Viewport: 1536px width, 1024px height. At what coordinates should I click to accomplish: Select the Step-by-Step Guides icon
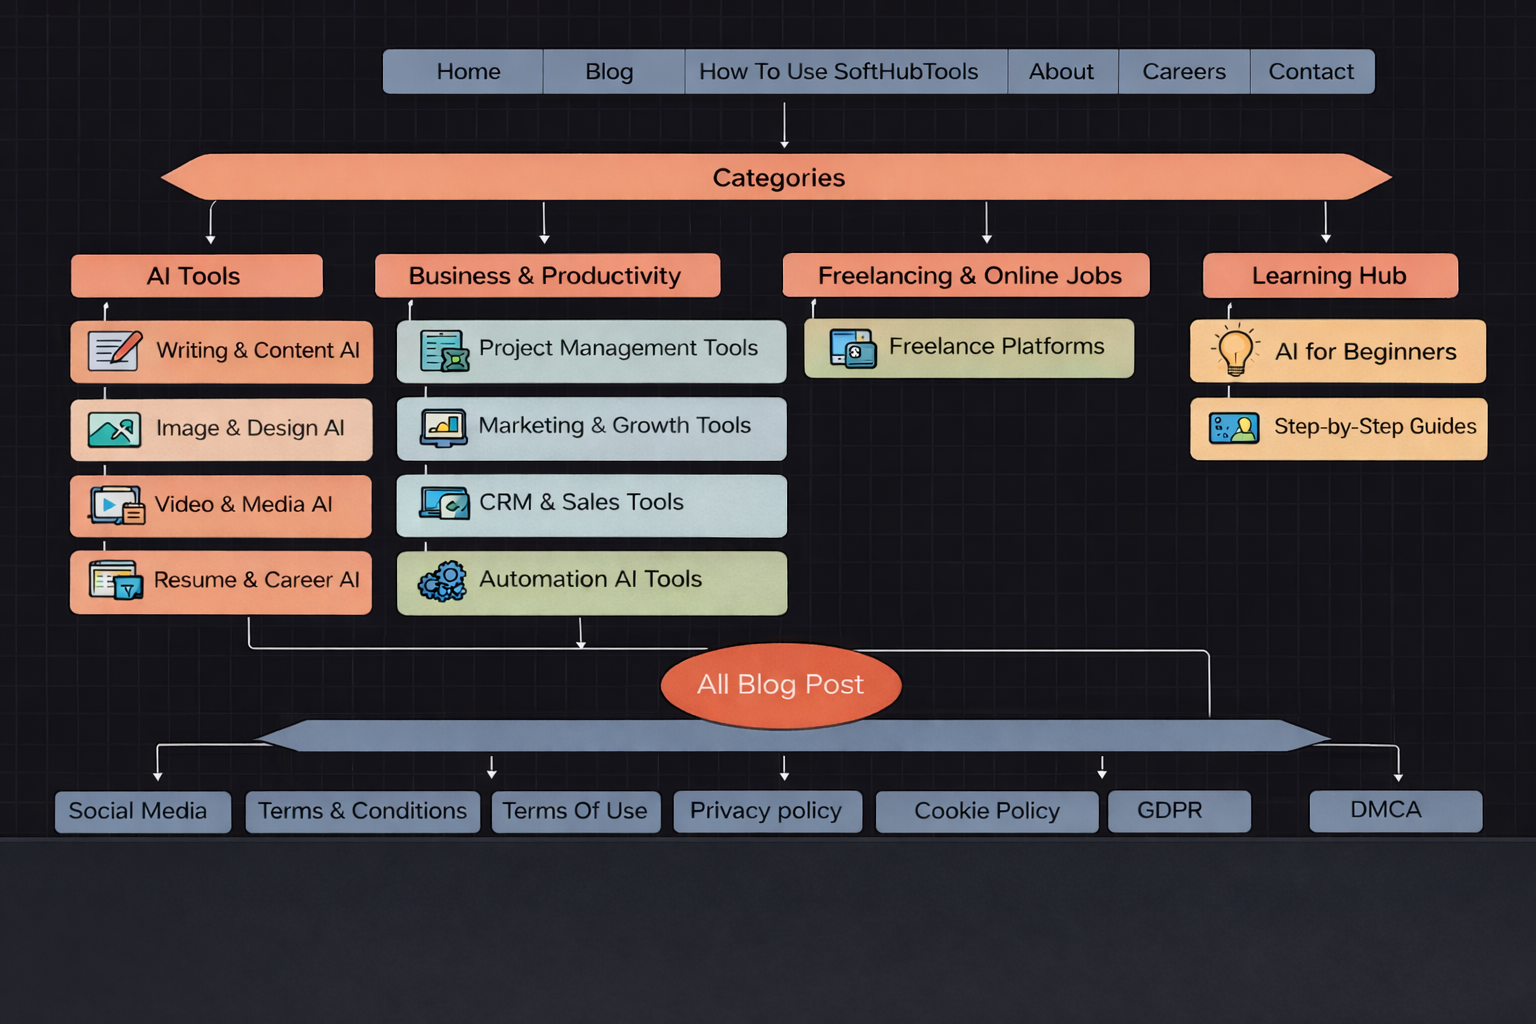click(1234, 428)
